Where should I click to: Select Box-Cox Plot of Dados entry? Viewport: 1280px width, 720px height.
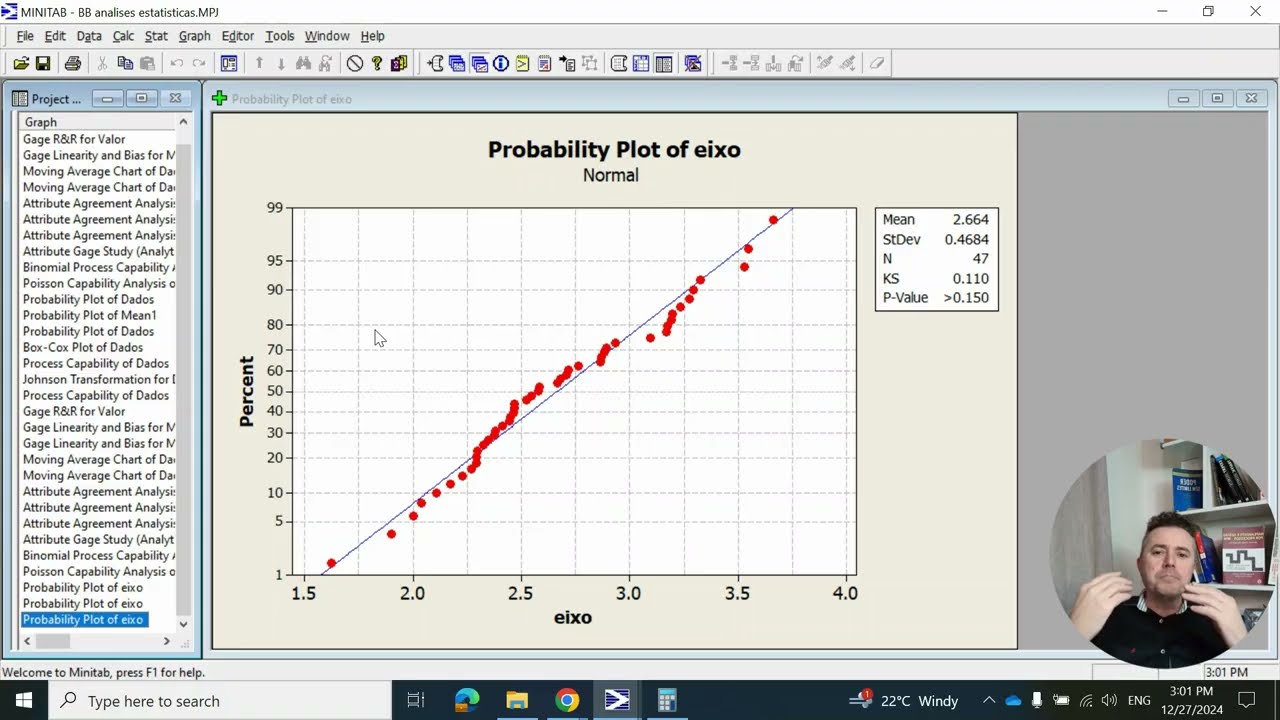coord(82,347)
